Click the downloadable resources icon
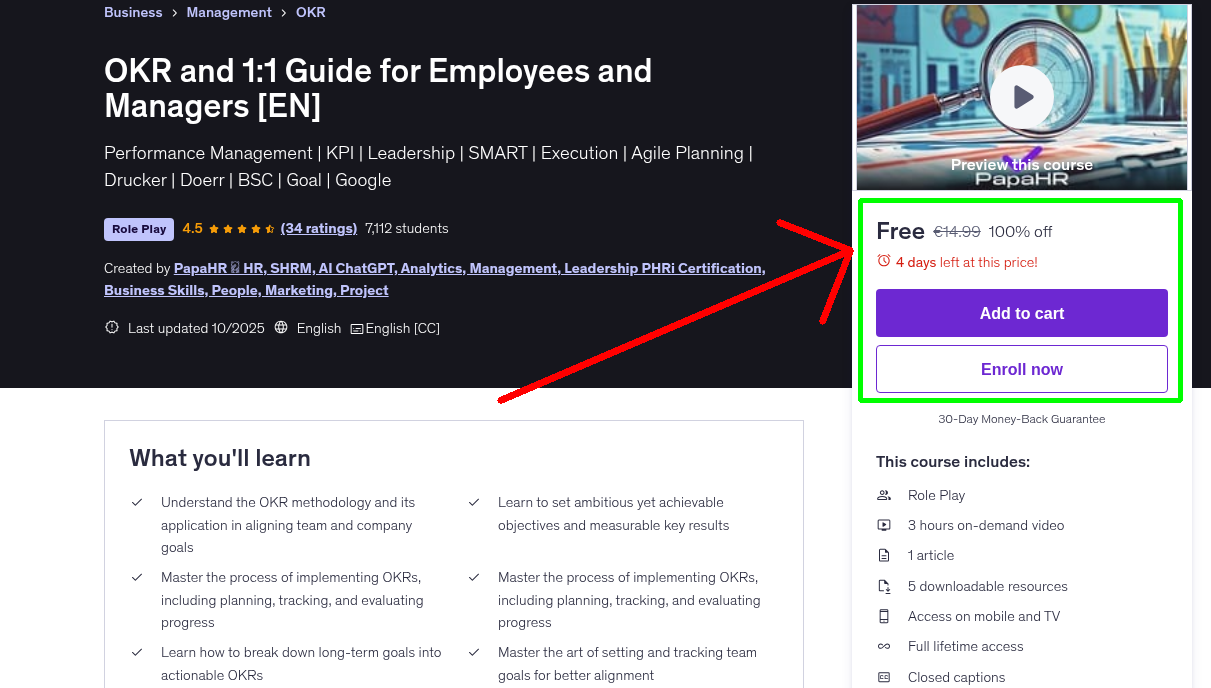Screen dimensions: 1211x688 coord(884,586)
